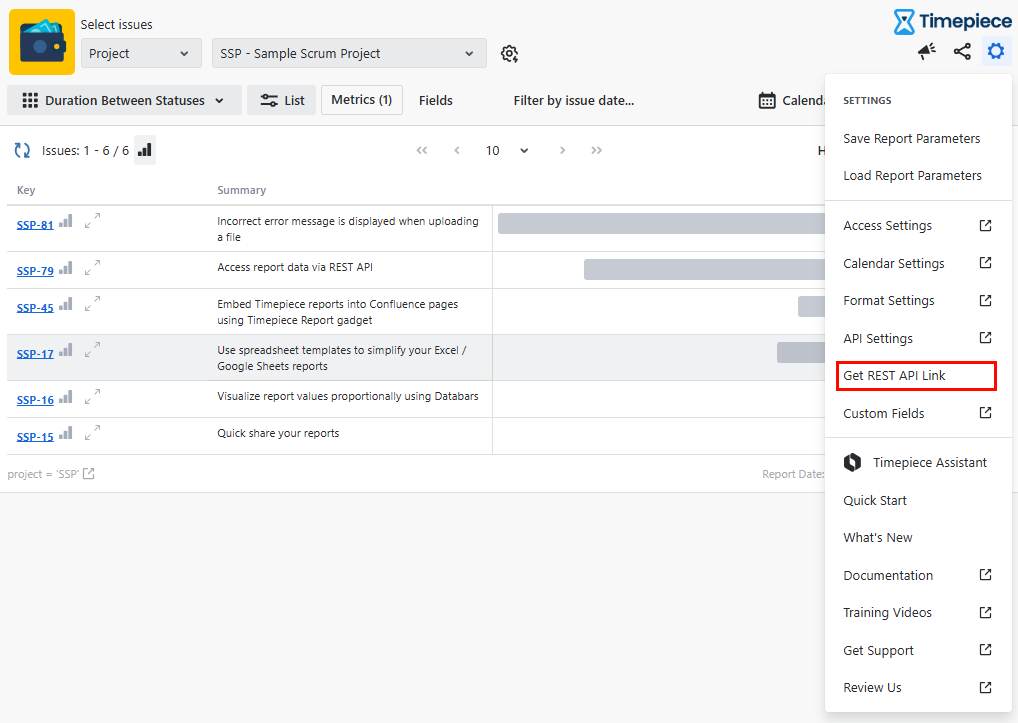Change page size dropdown showing 10
1018x723 pixels.
tap(506, 151)
